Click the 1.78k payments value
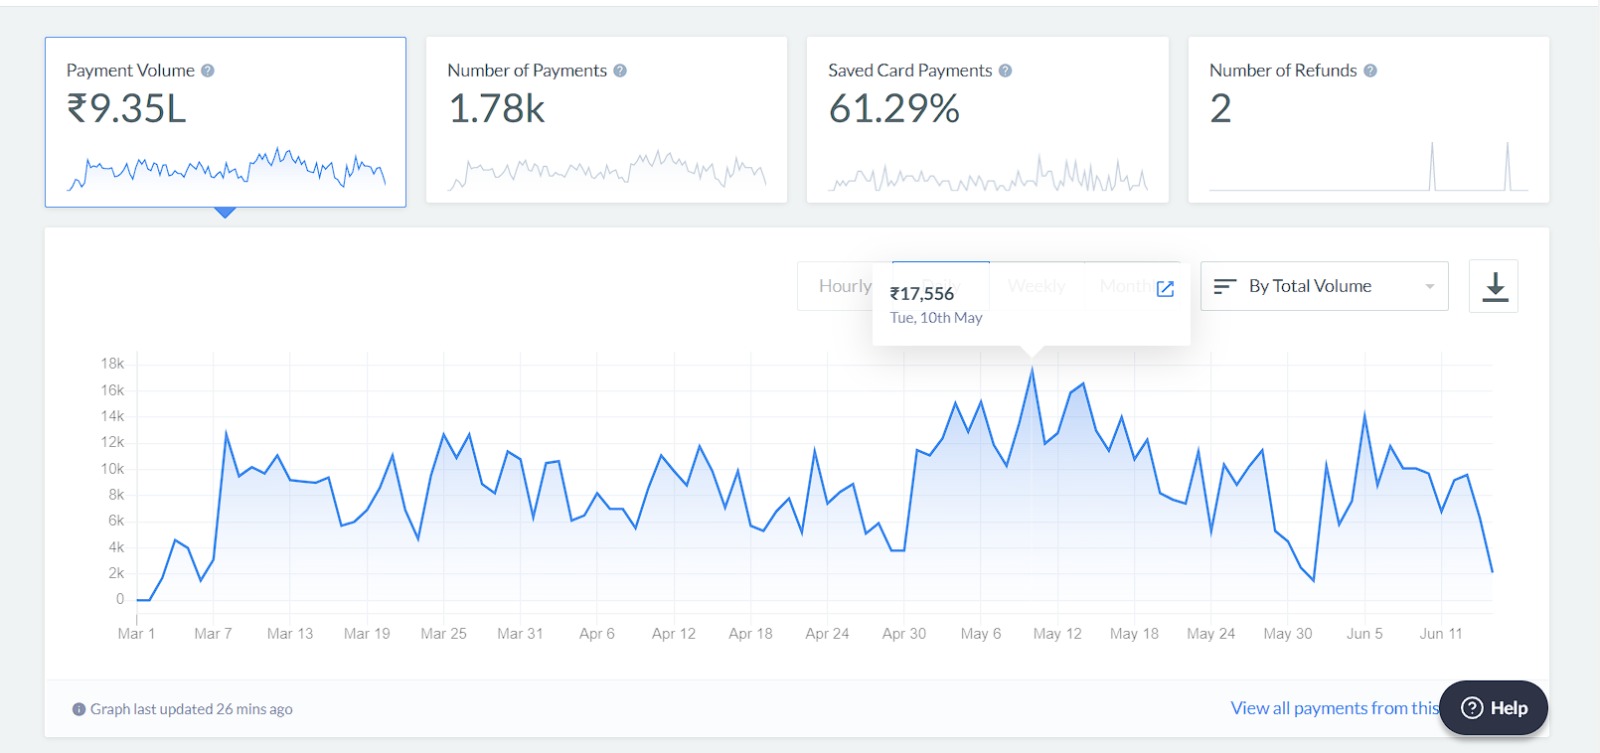1600x753 pixels. click(x=496, y=108)
